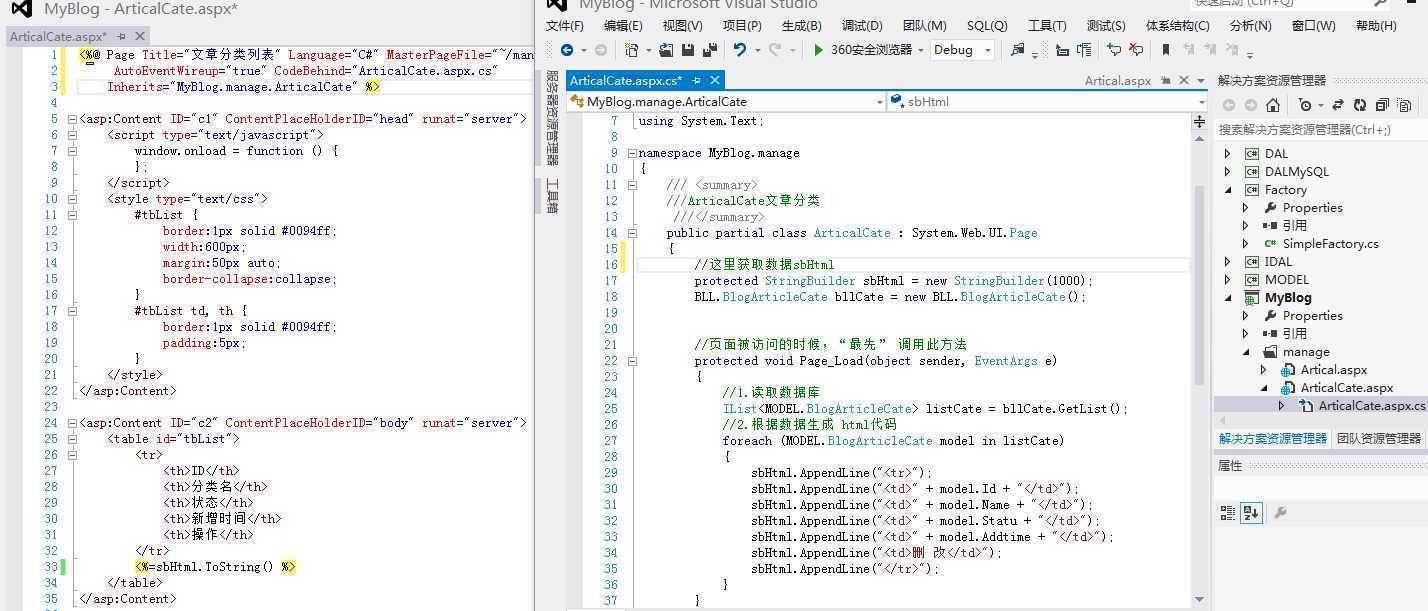This screenshot has width=1428, height=611.
Task: Click the Comment Selection toolbar icon
Action: 1114,50
